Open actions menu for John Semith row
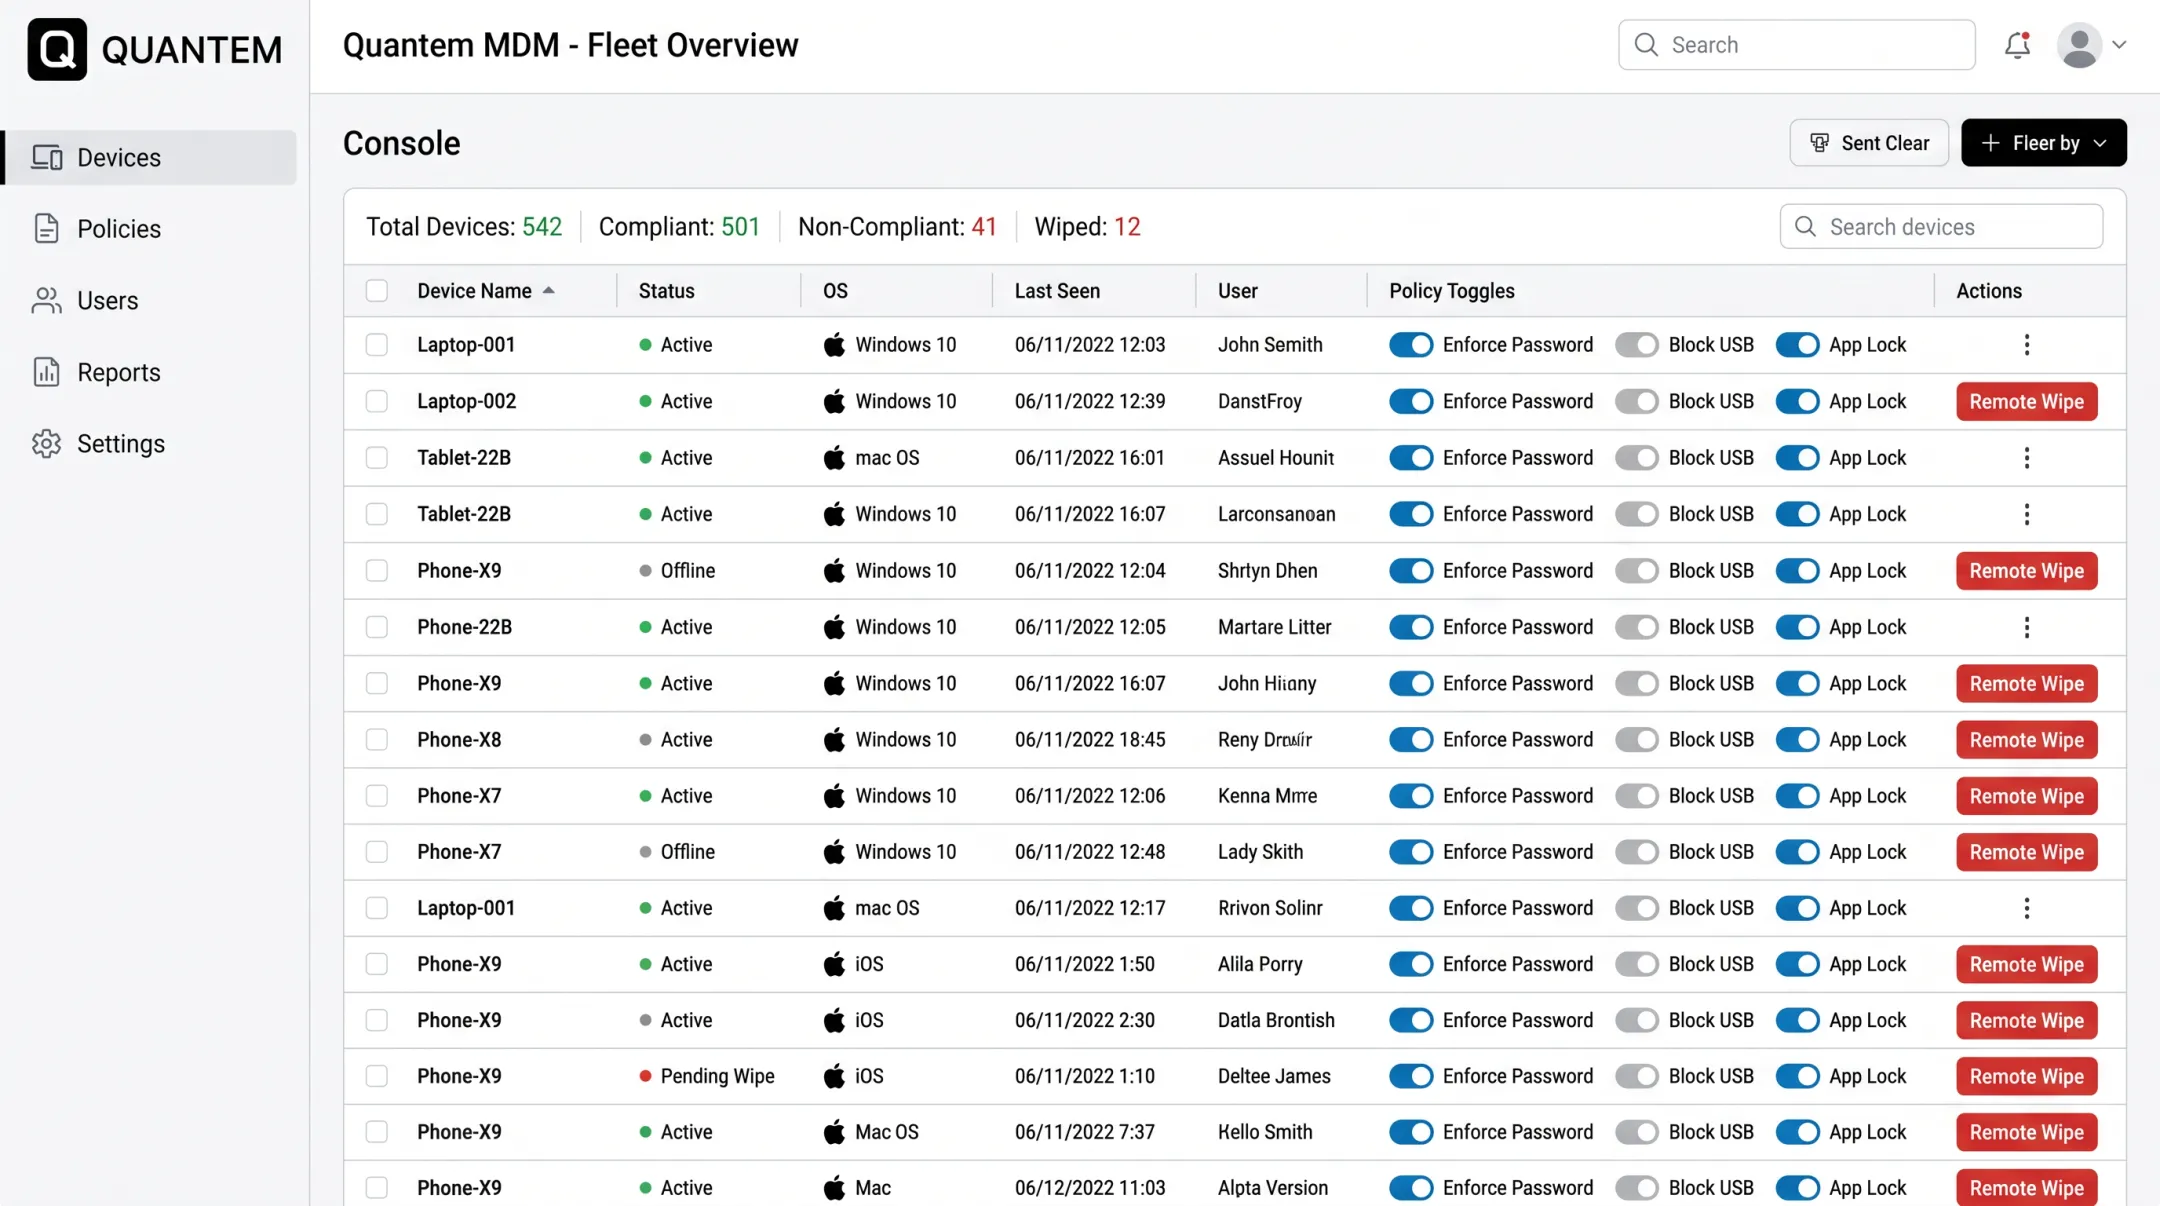Screen dimensions: 2160x1206 (x=2026, y=345)
